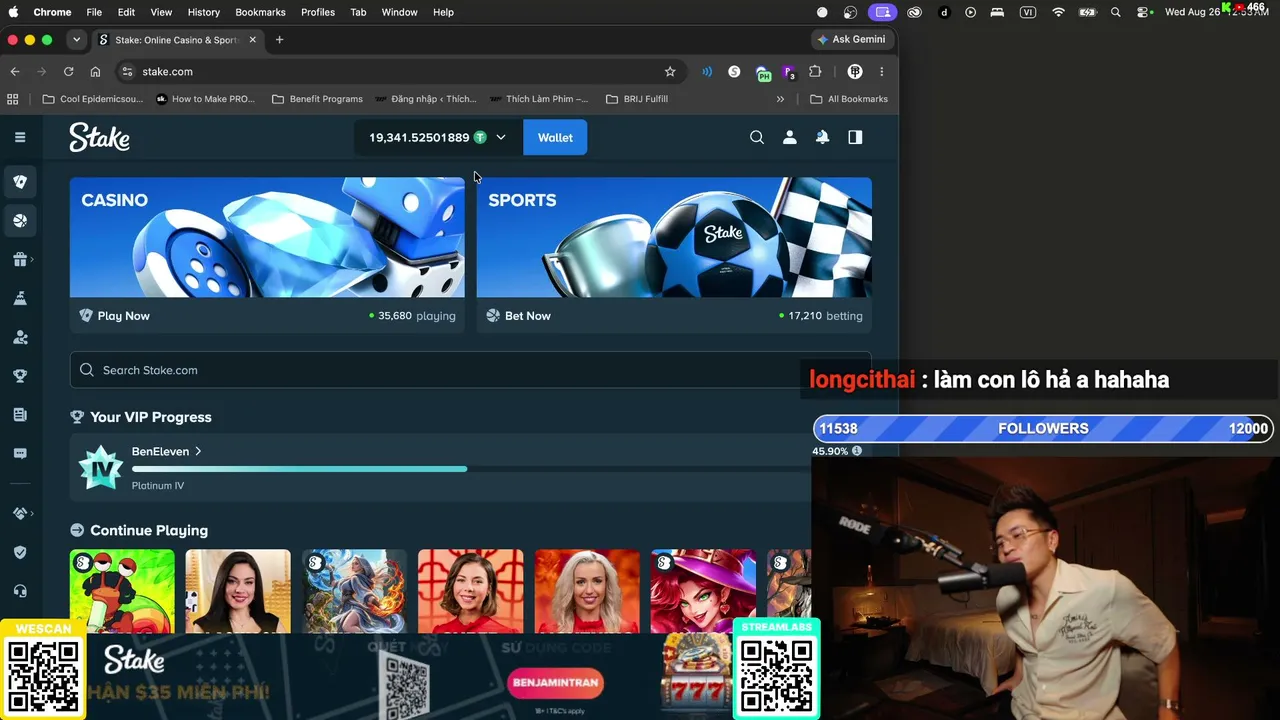This screenshot has height=720, width=1280.
Task: Open the How to Make PRO... bookmark
Action: point(205,99)
